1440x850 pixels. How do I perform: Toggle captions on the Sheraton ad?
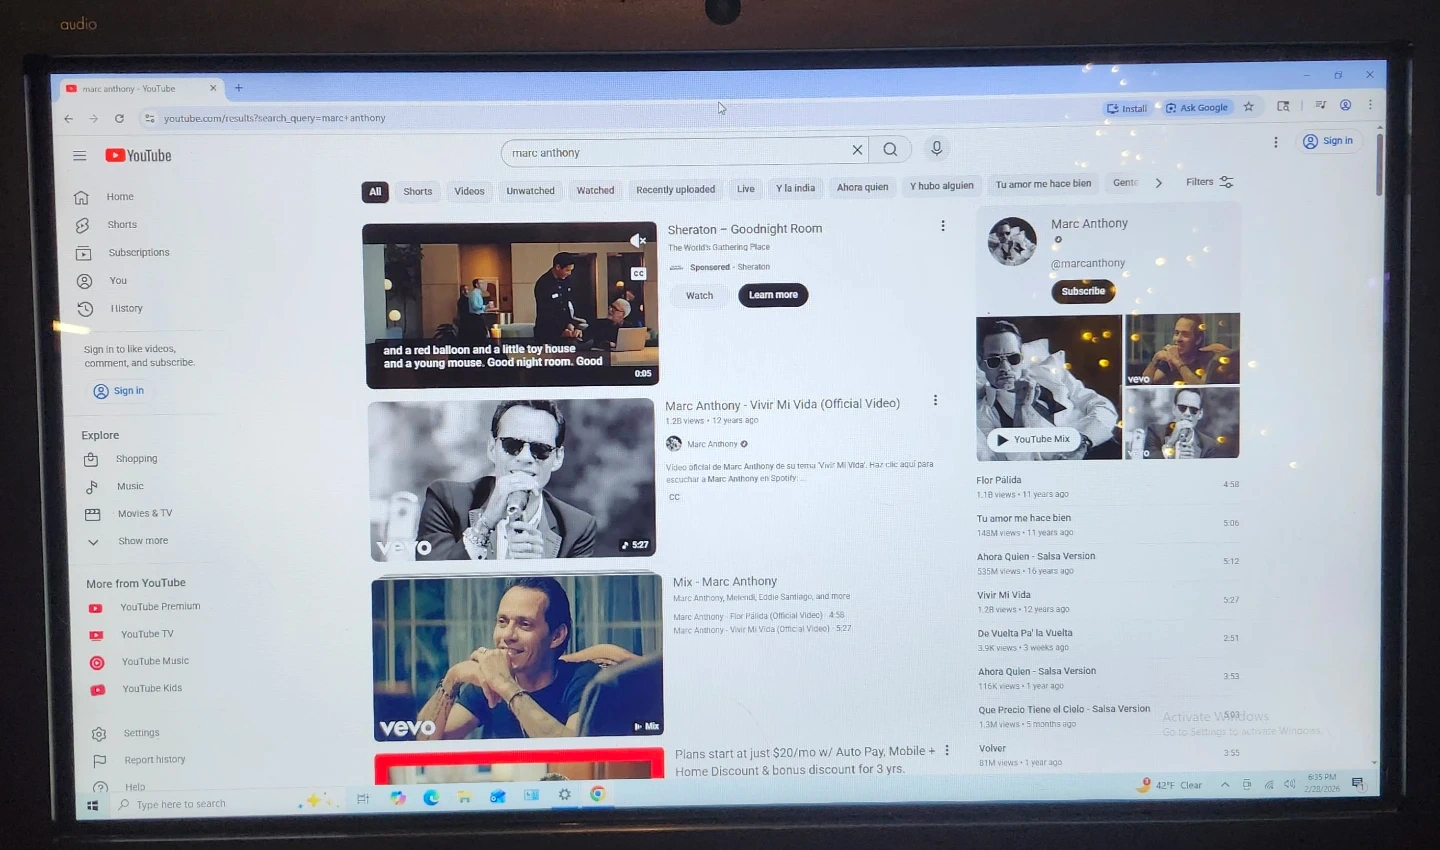(638, 273)
